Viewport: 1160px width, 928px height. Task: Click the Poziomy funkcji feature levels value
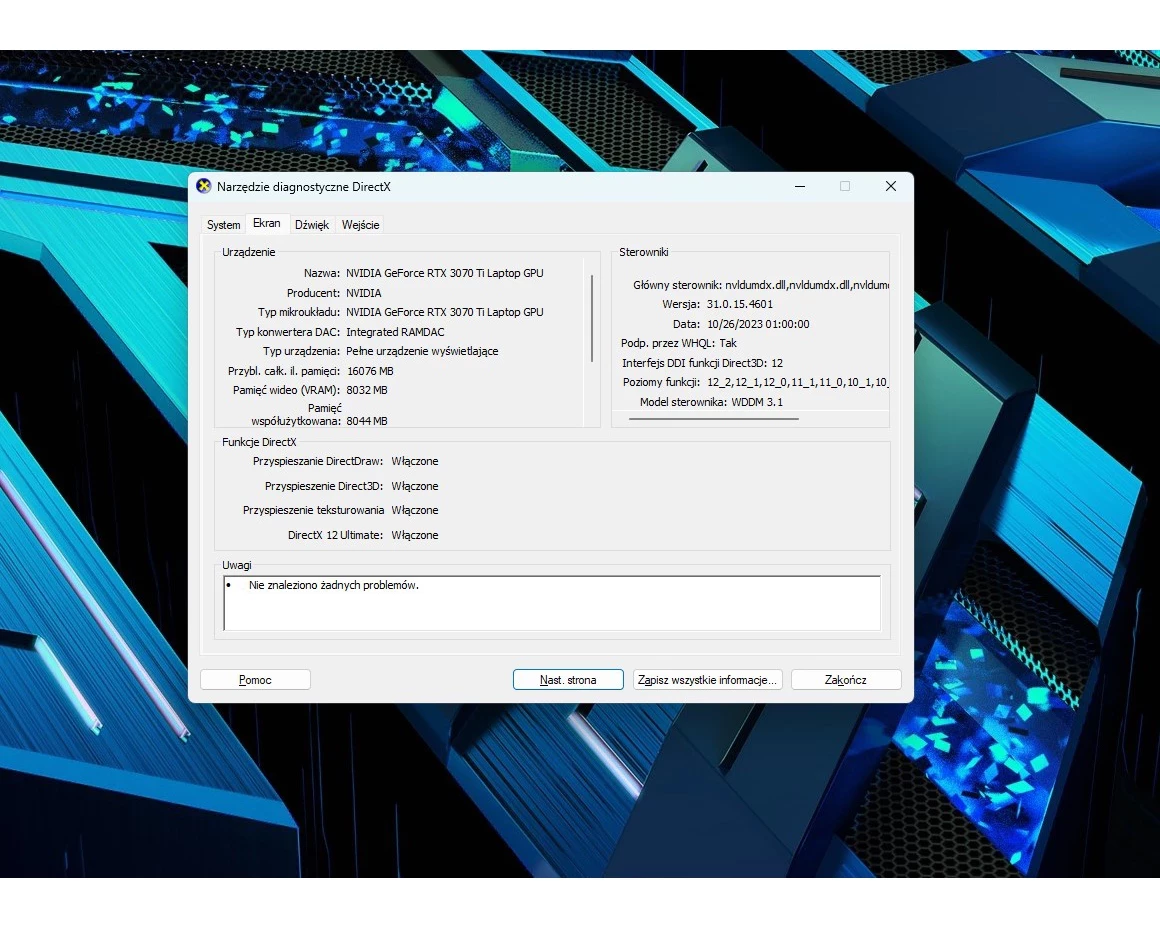[798, 383]
